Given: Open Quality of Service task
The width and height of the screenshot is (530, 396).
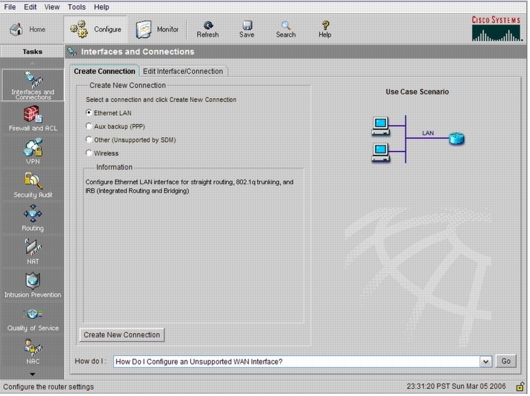Looking at the screenshot, I should click(32, 318).
